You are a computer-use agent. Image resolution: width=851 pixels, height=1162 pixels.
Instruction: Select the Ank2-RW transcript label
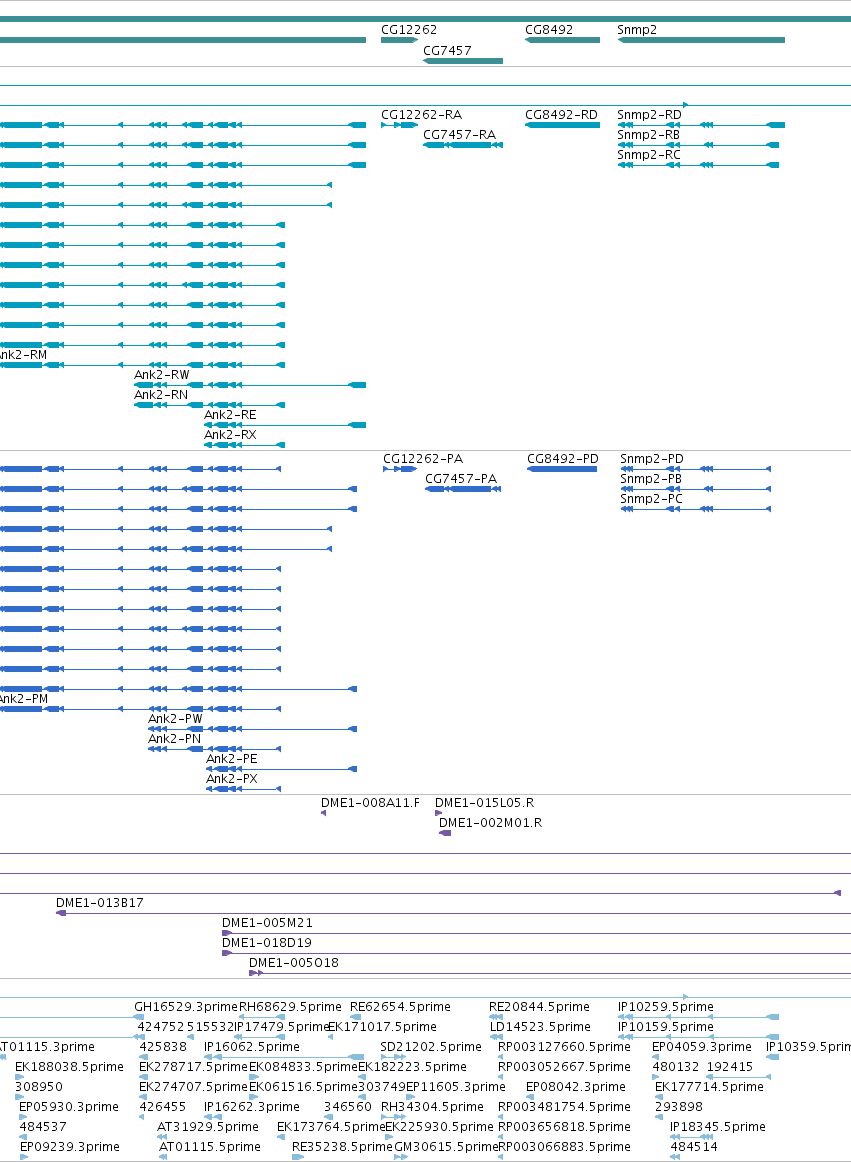pos(162,375)
